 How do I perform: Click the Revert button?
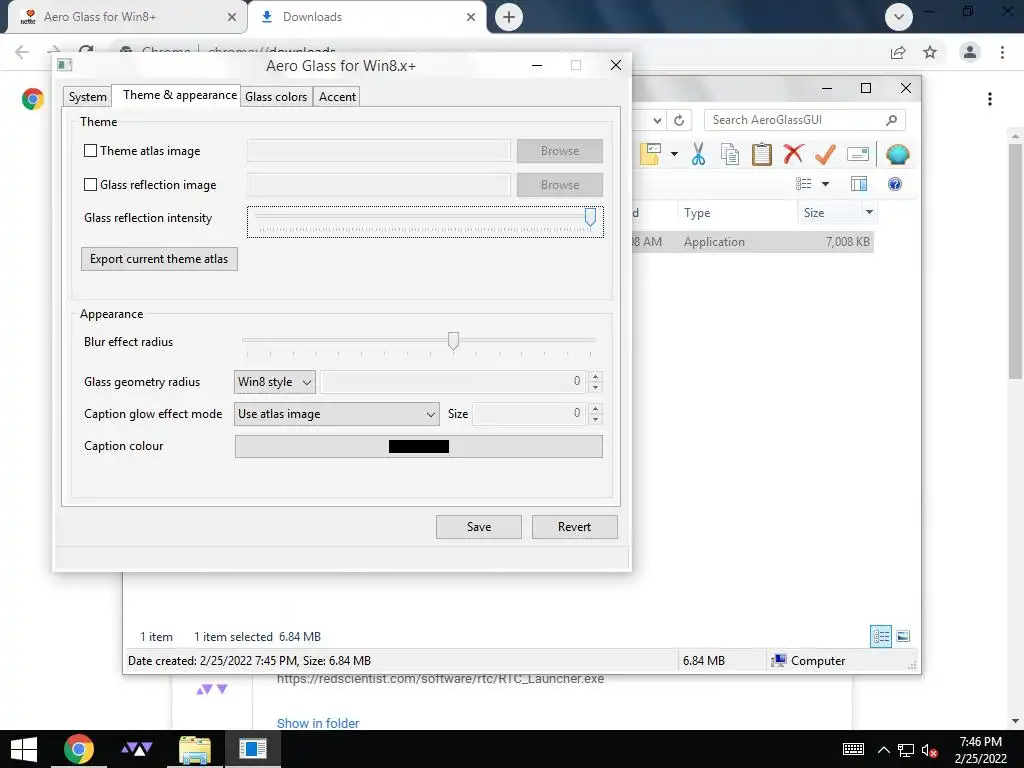(575, 527)
